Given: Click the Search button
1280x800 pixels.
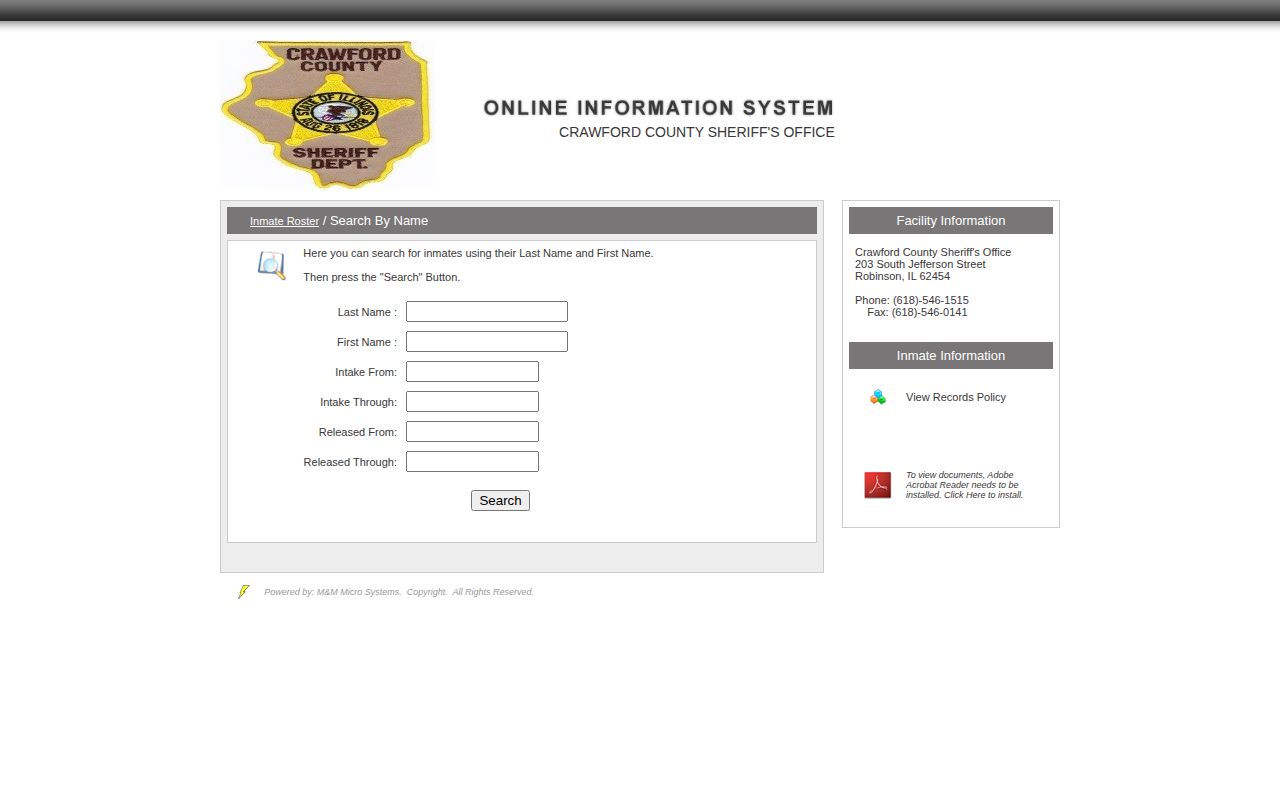Looking at the screenshot, I should coord(500,500).
